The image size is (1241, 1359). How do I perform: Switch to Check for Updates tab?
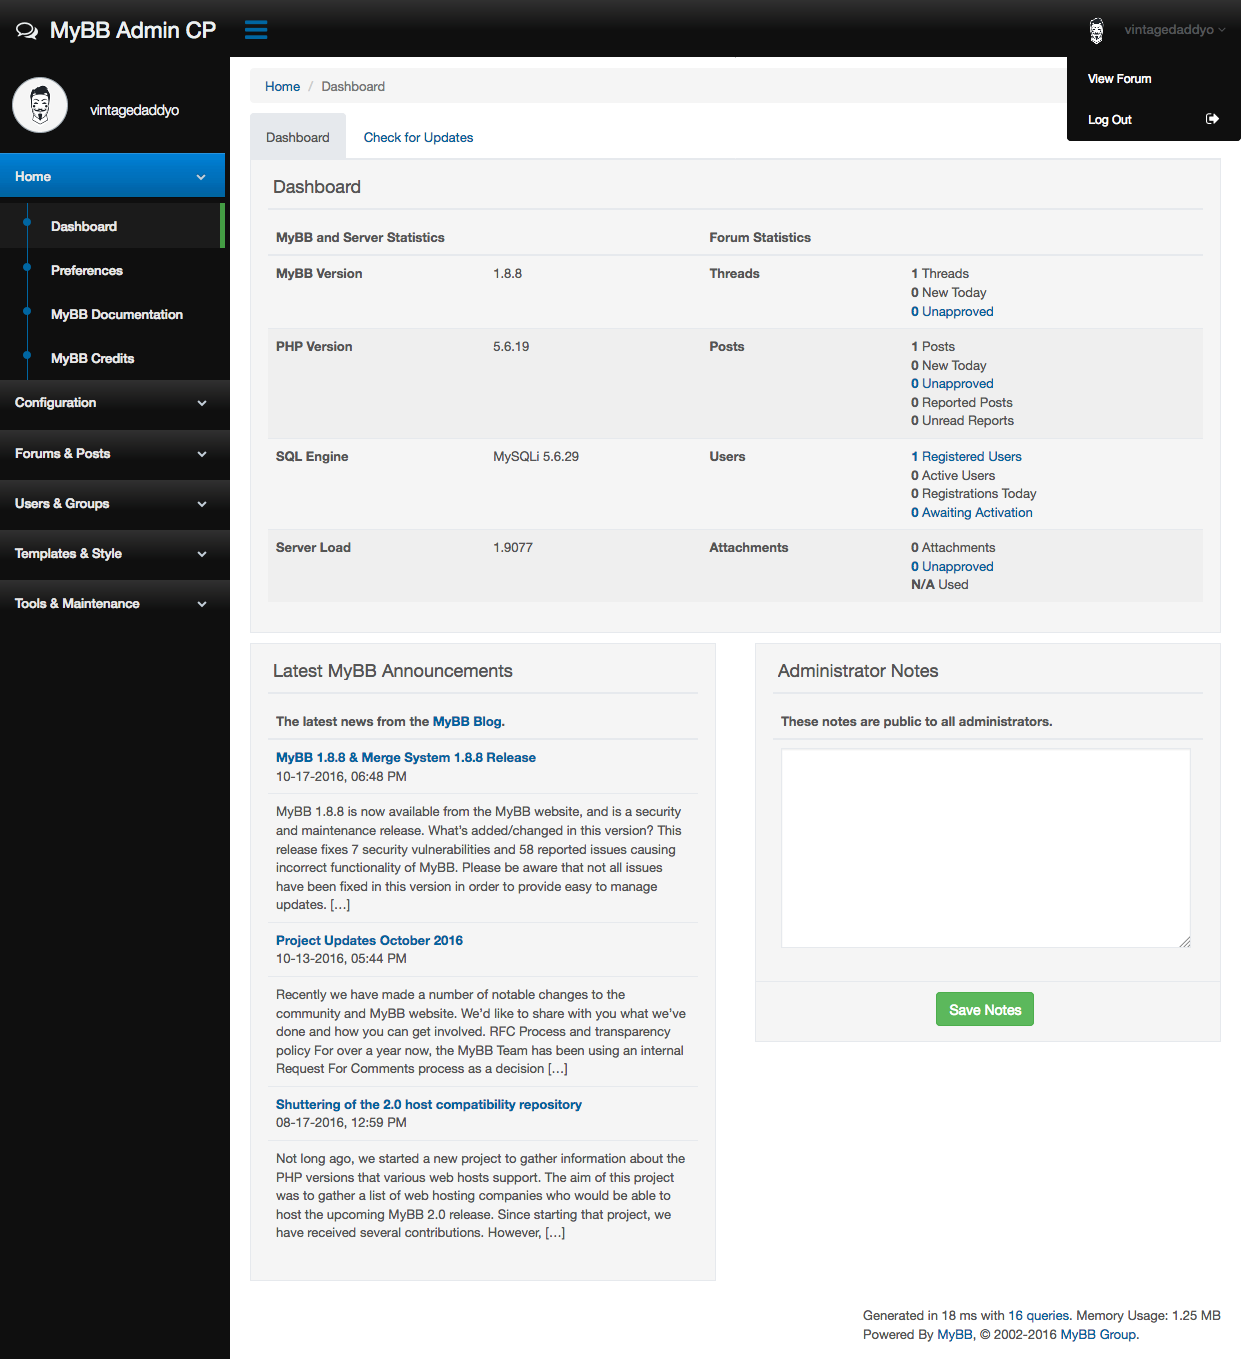click(x=418, y=138)
